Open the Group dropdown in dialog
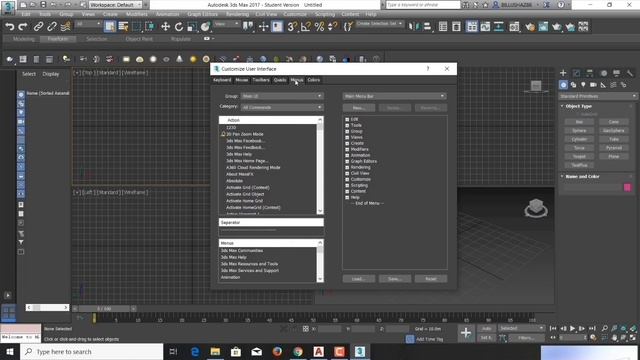This screenshot has width=640, height=360. click(x=282, y=96)
